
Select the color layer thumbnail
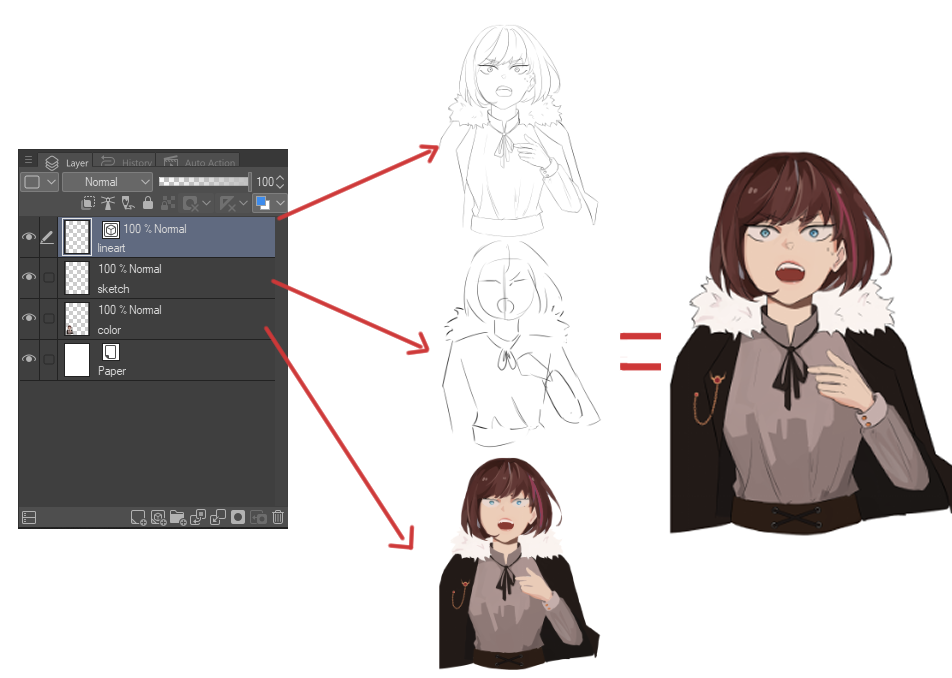click(75, 319)
